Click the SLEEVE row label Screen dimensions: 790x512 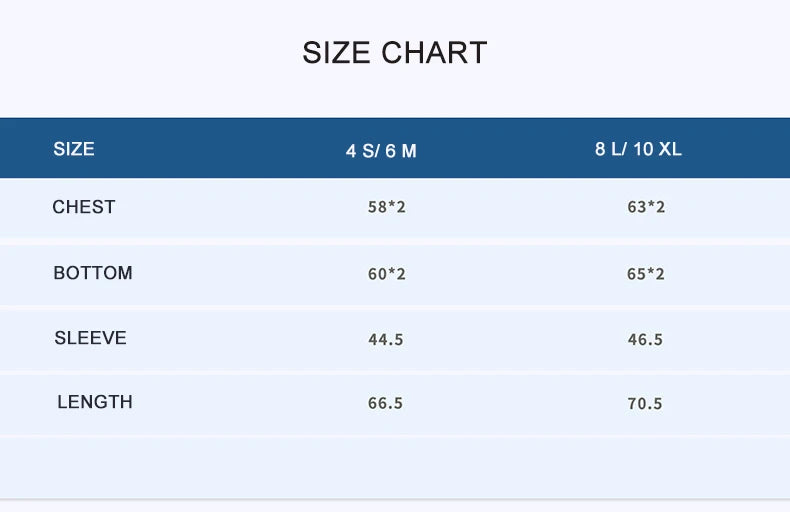[90, 338]
